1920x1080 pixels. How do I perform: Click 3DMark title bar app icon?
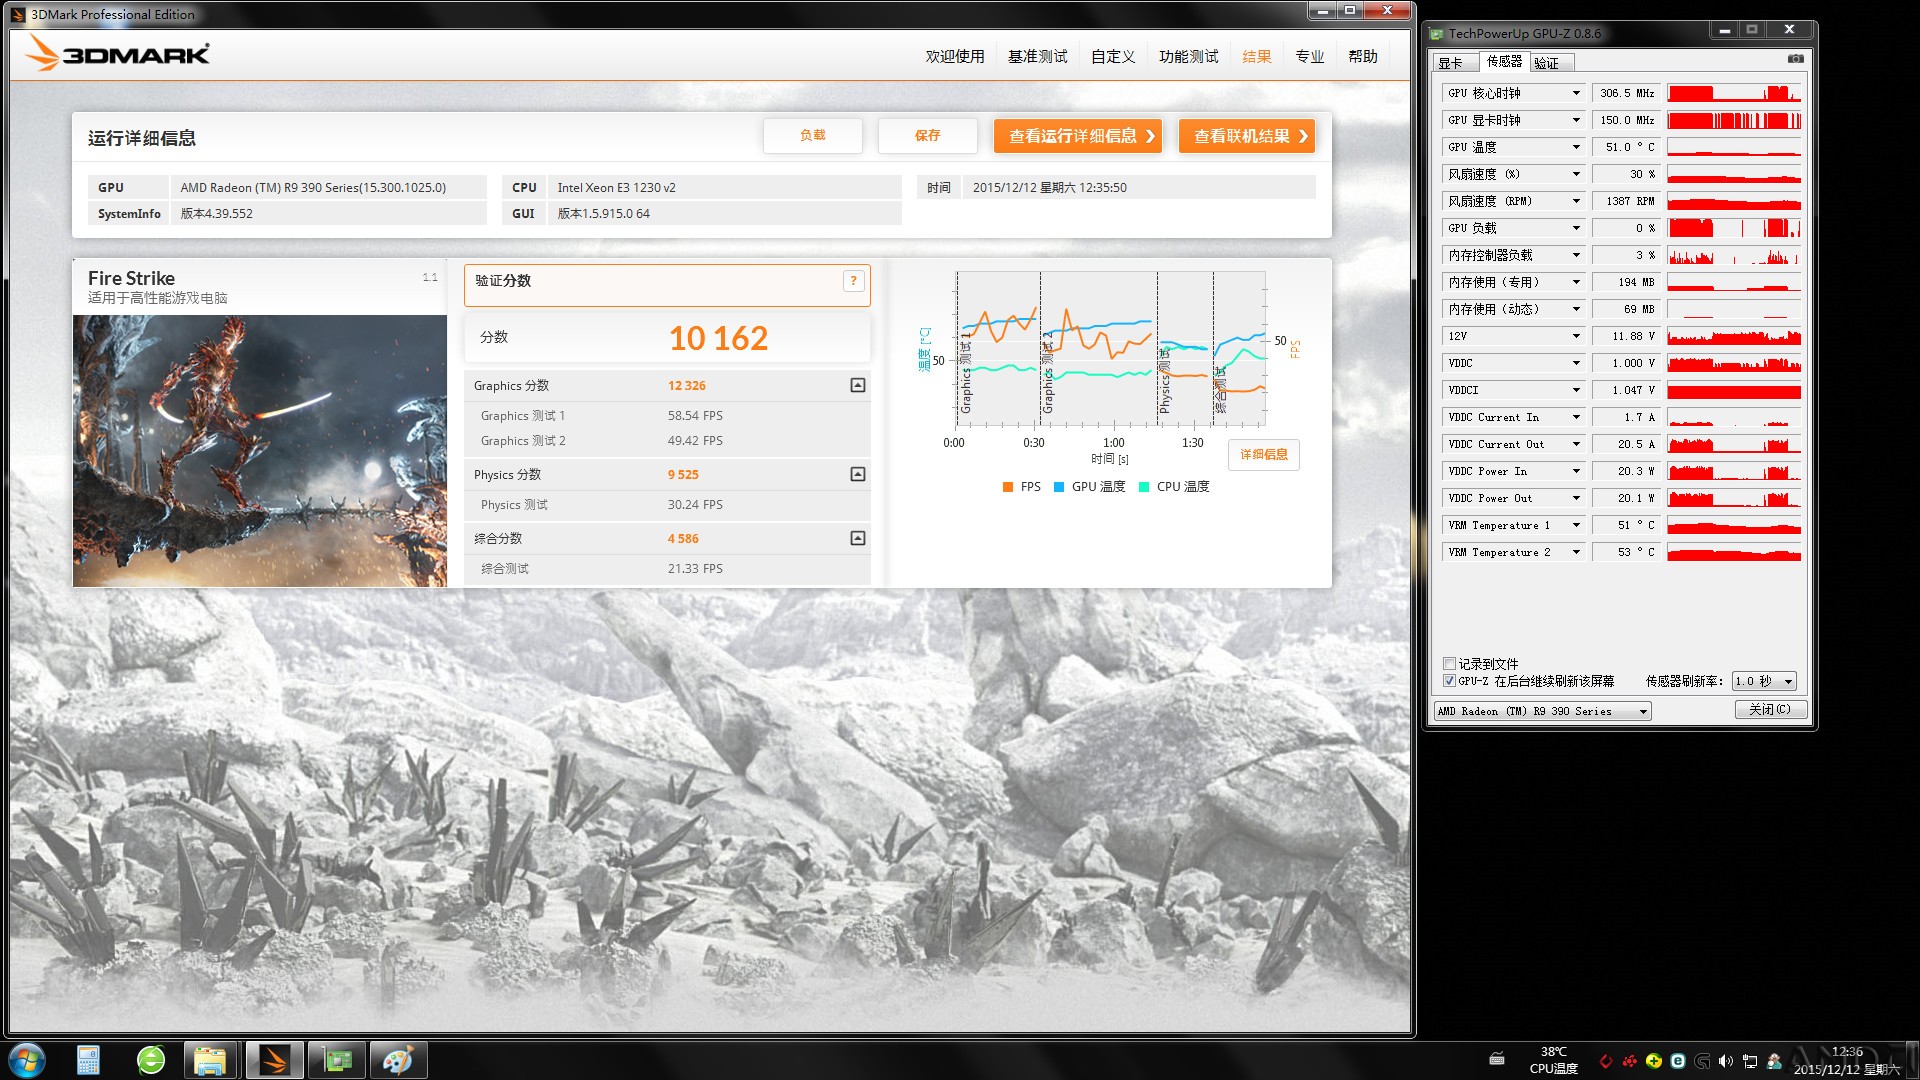(x=18, y=14)
